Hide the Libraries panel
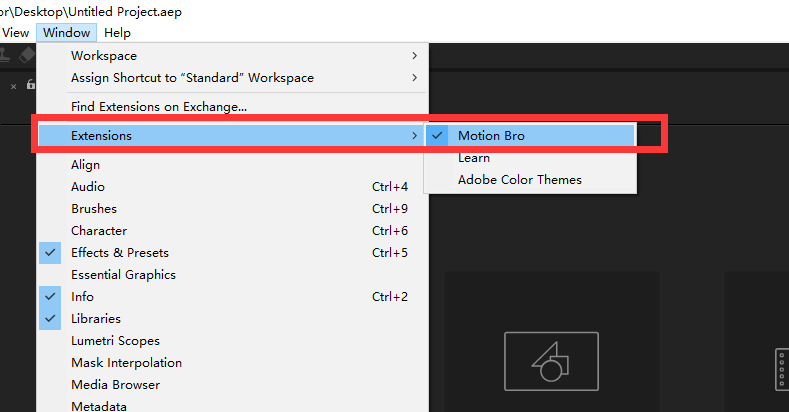The image size is (789, 412). click(95, 319)
